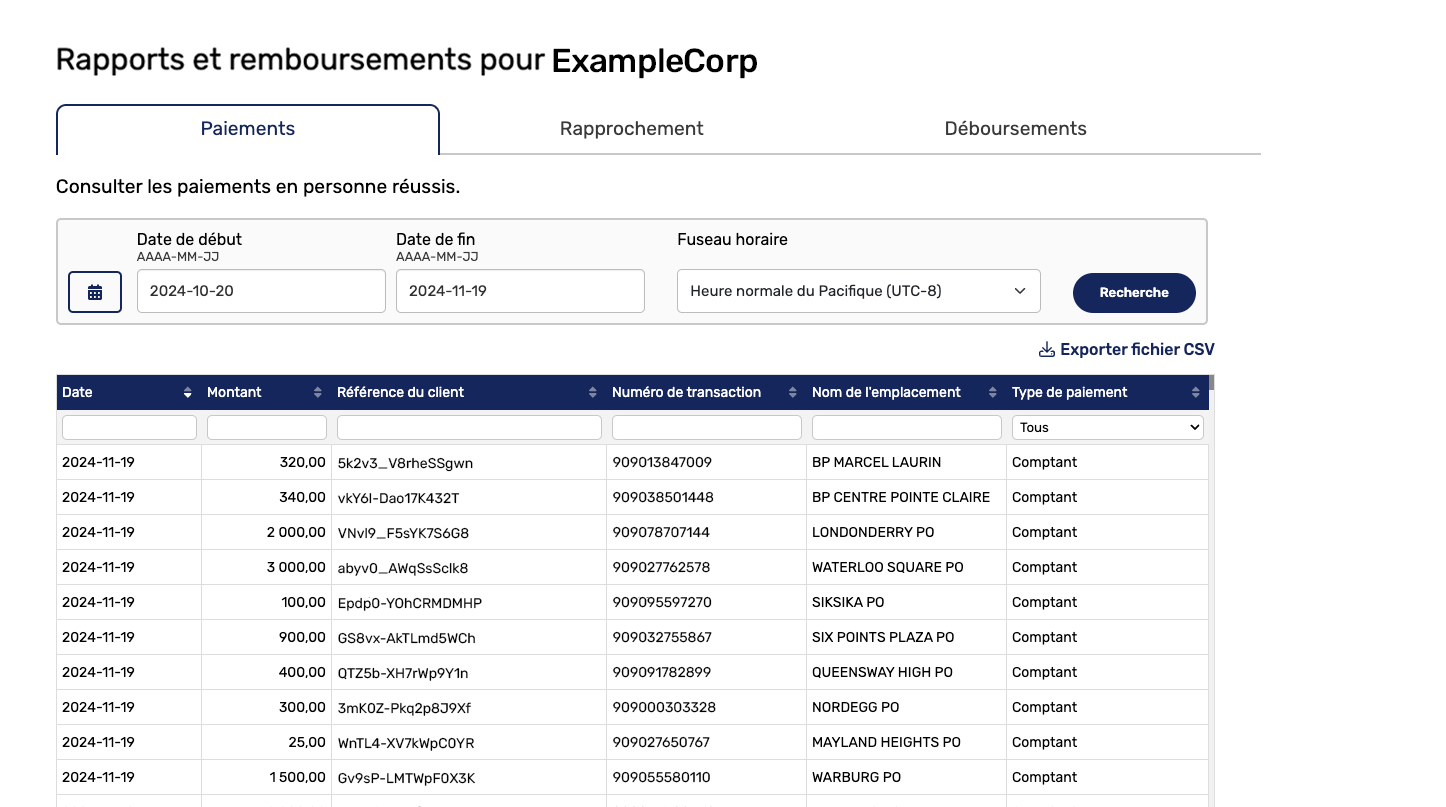Click the Numéro de transaction filter box
Viewport: 1446px width, 807px height.
[x=707, y=427]
